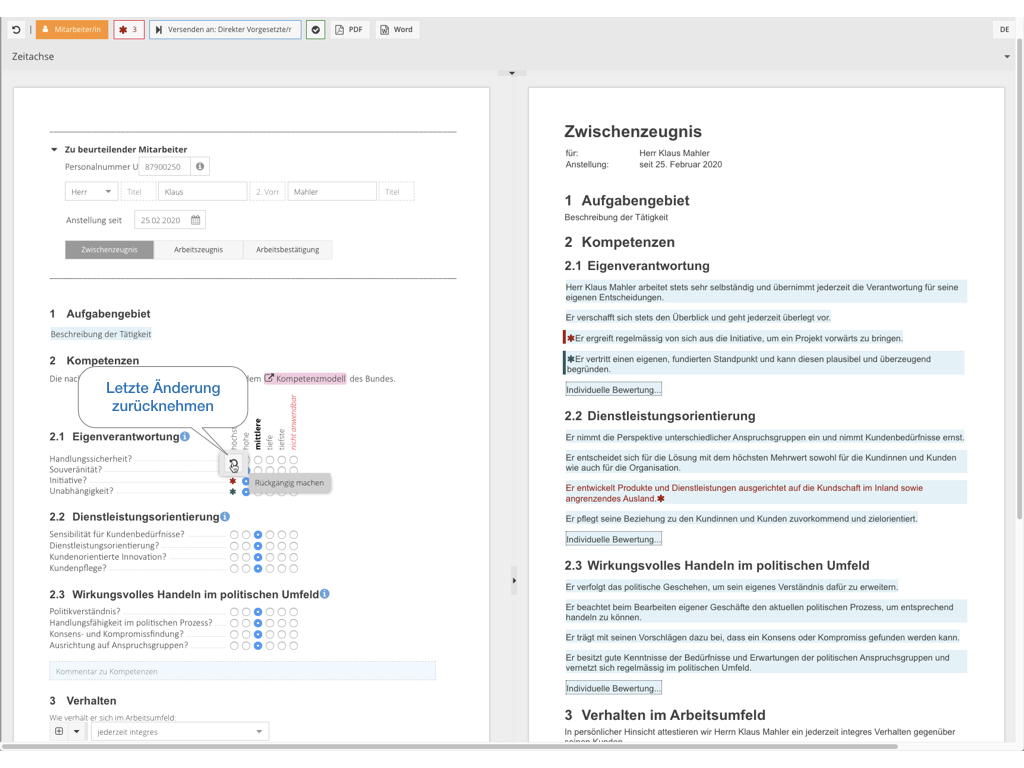Click the Personalnummer field showing 87900250
This screenshot has width=1024, height=768.
click(x=165, y=167)
